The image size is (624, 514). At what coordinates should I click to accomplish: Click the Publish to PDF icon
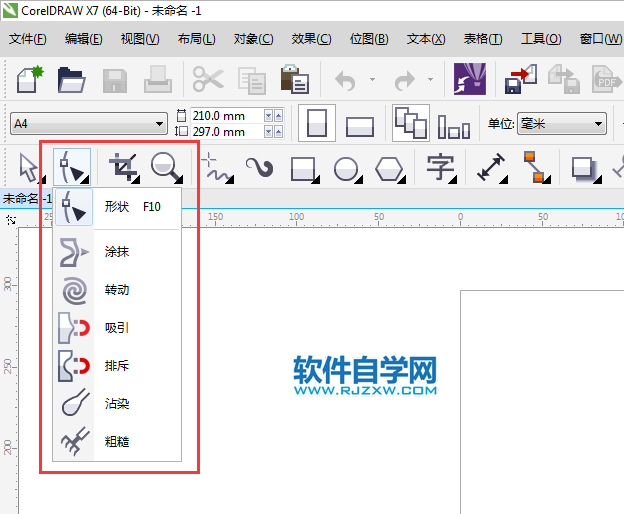click(x=606, y=79)
